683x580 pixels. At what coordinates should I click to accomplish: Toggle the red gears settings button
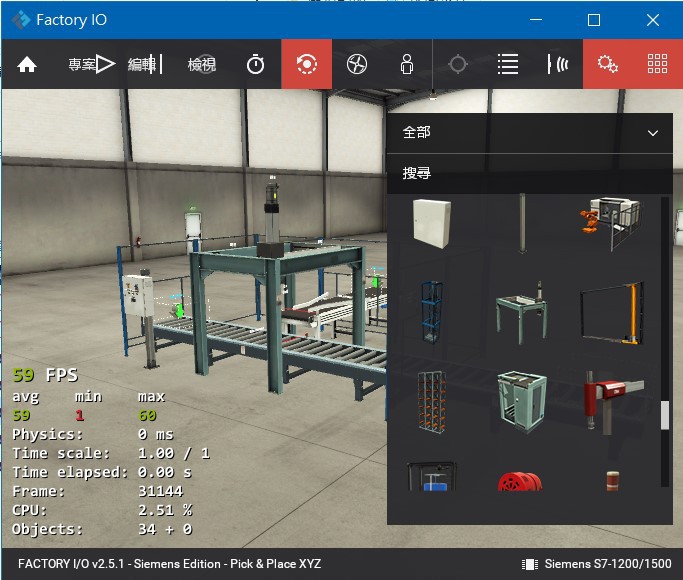pyautogui.click(x=607, y=64)
